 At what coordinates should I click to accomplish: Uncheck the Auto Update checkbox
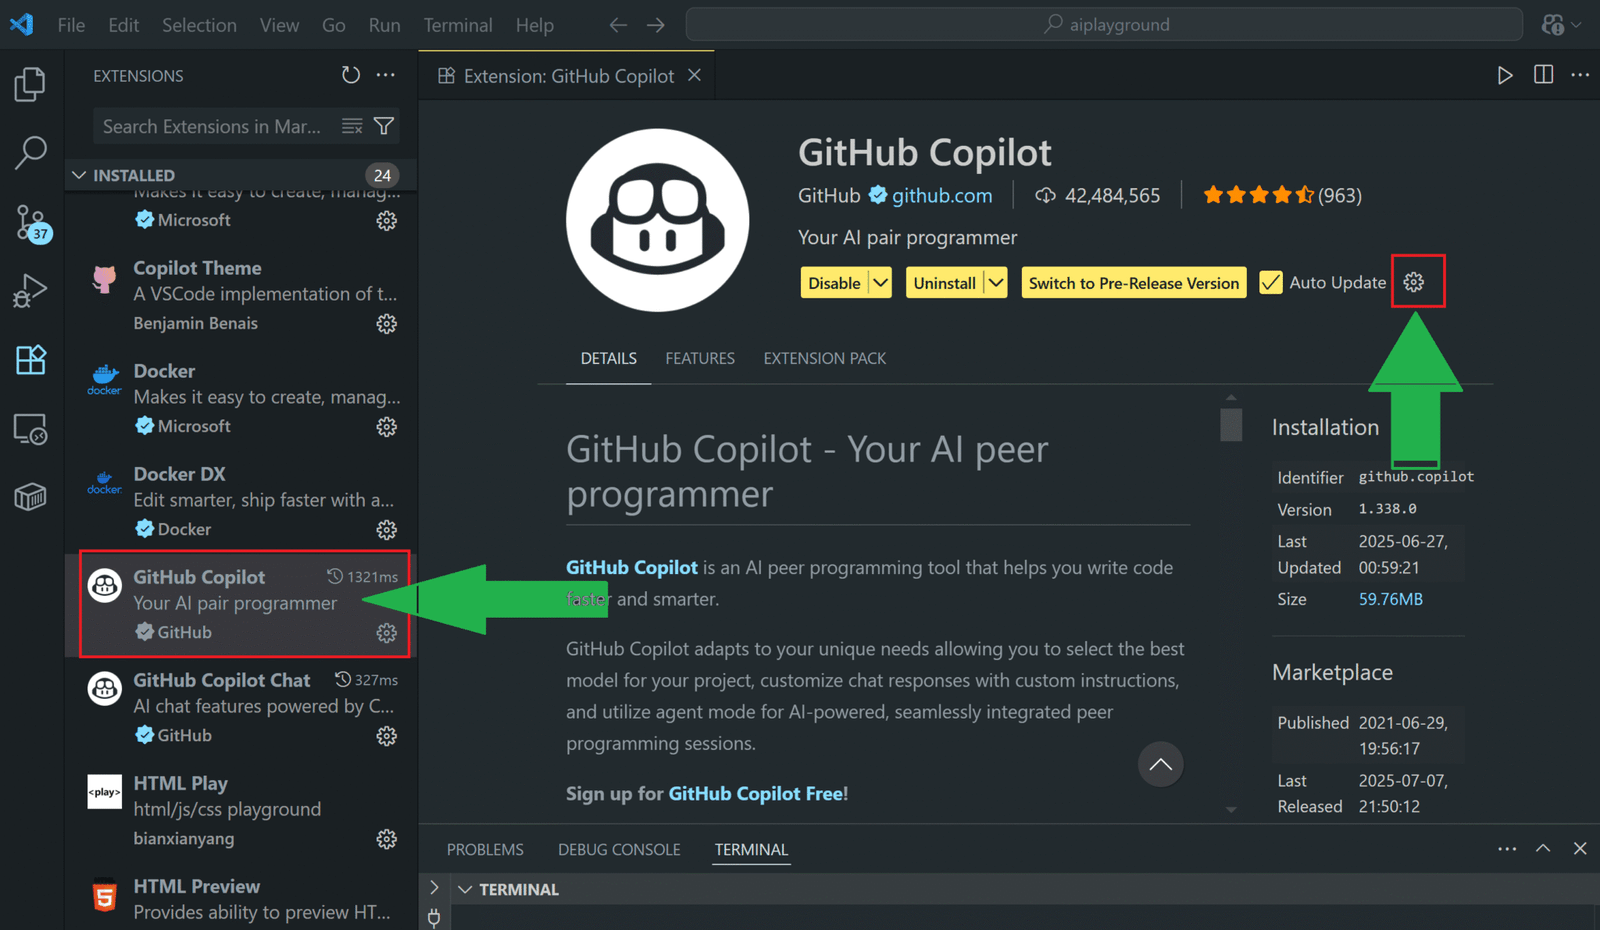coord(1270,282)
